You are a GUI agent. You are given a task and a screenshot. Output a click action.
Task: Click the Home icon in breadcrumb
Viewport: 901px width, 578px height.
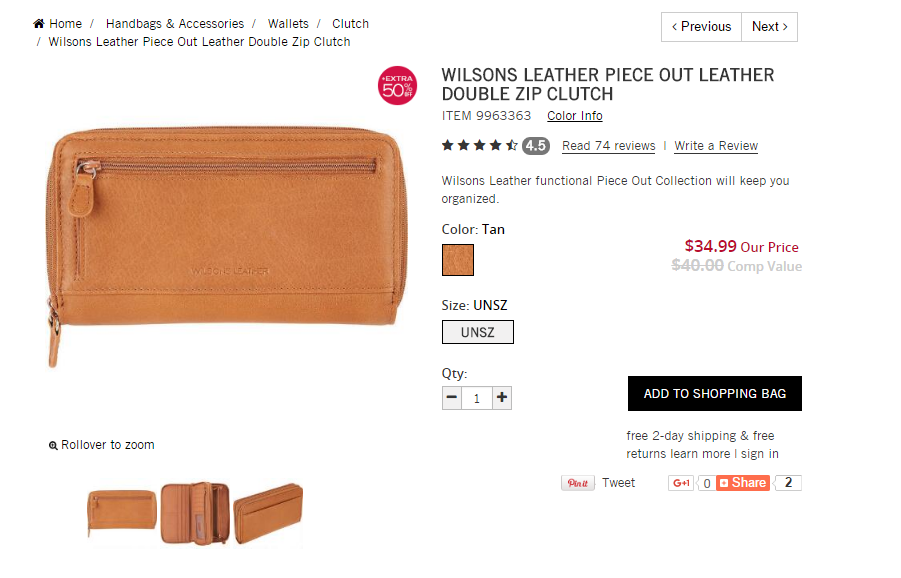39,23
